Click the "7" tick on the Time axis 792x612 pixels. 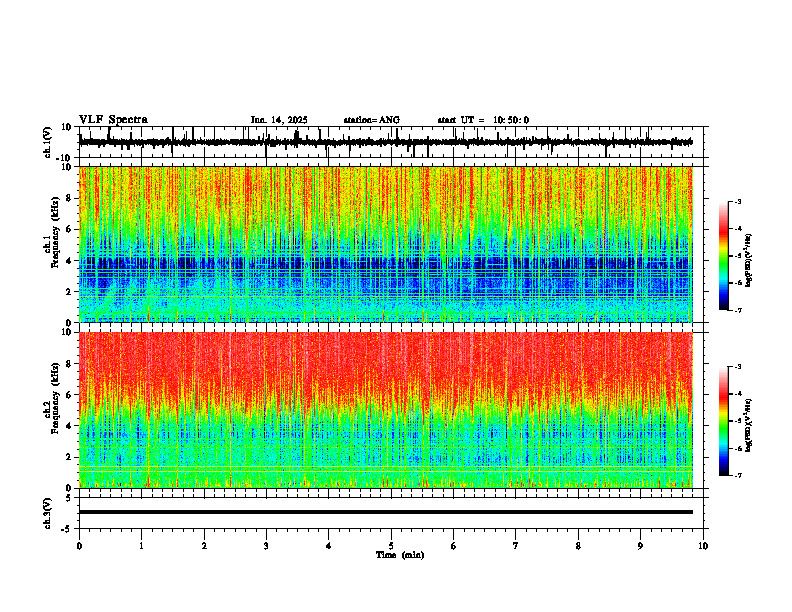(516, 546)
